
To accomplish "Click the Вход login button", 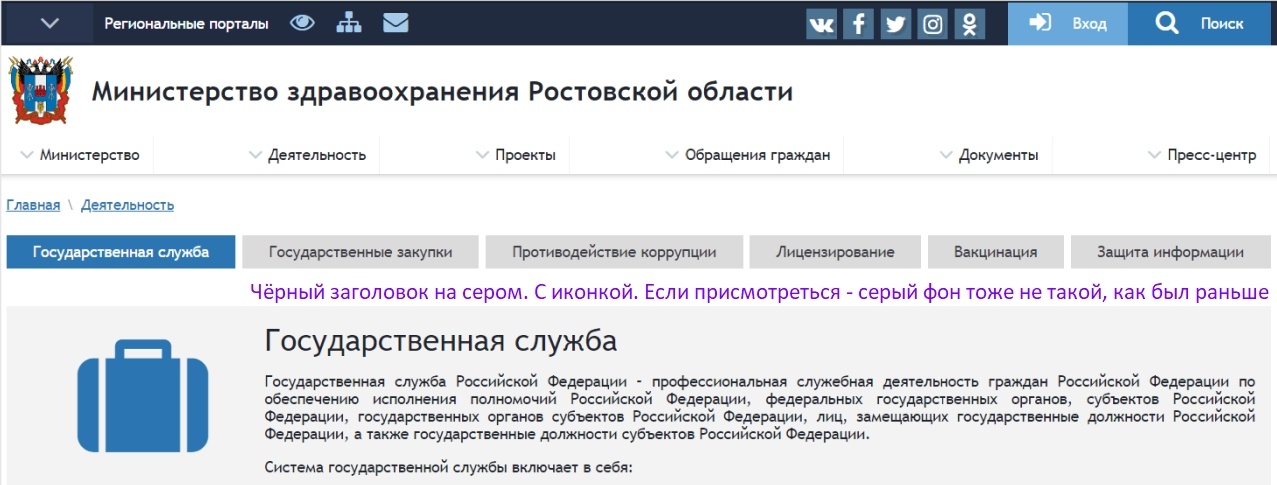I will coord(1067,23).
